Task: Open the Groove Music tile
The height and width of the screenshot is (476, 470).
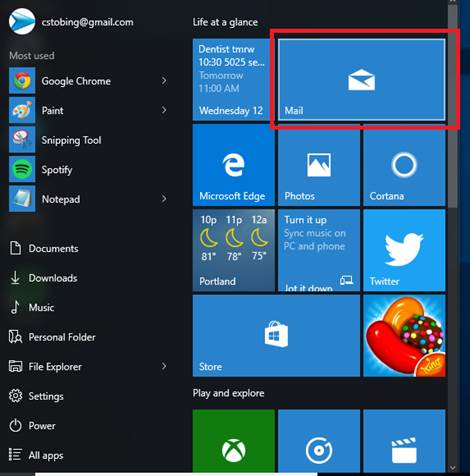Action: (x=319, y=441)
